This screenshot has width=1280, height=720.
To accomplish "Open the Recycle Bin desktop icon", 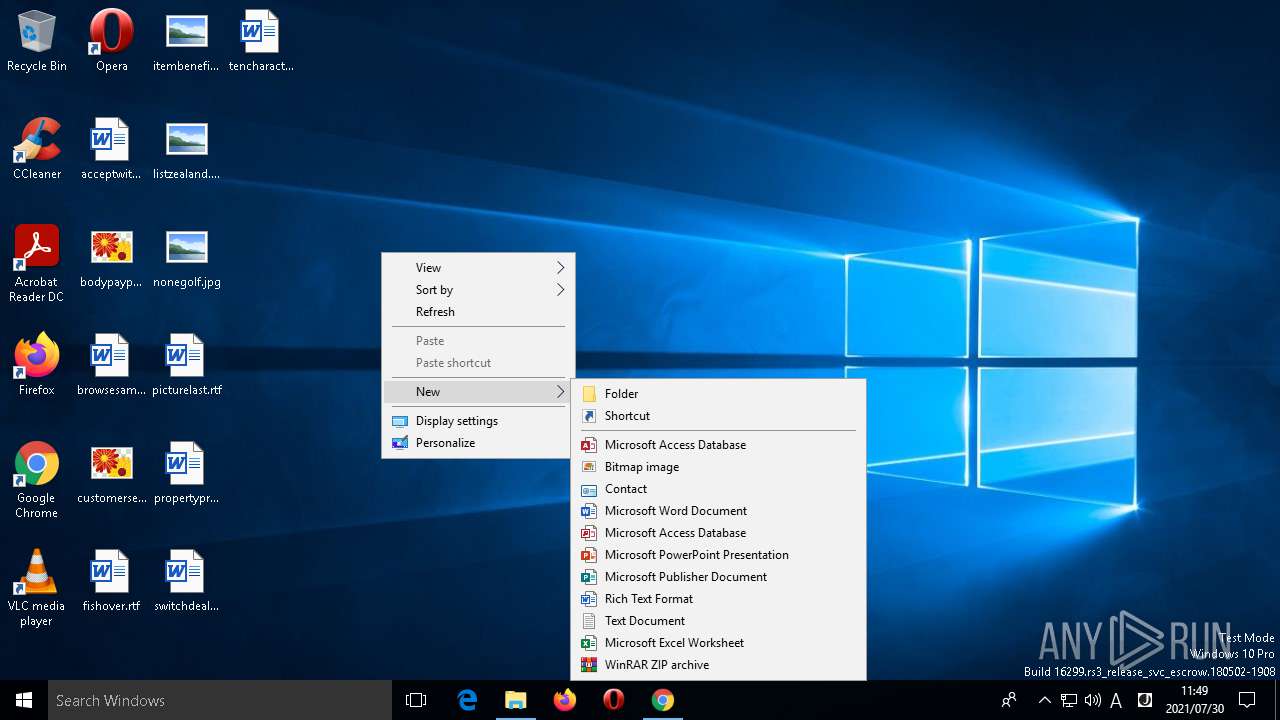I will [37, 41].
